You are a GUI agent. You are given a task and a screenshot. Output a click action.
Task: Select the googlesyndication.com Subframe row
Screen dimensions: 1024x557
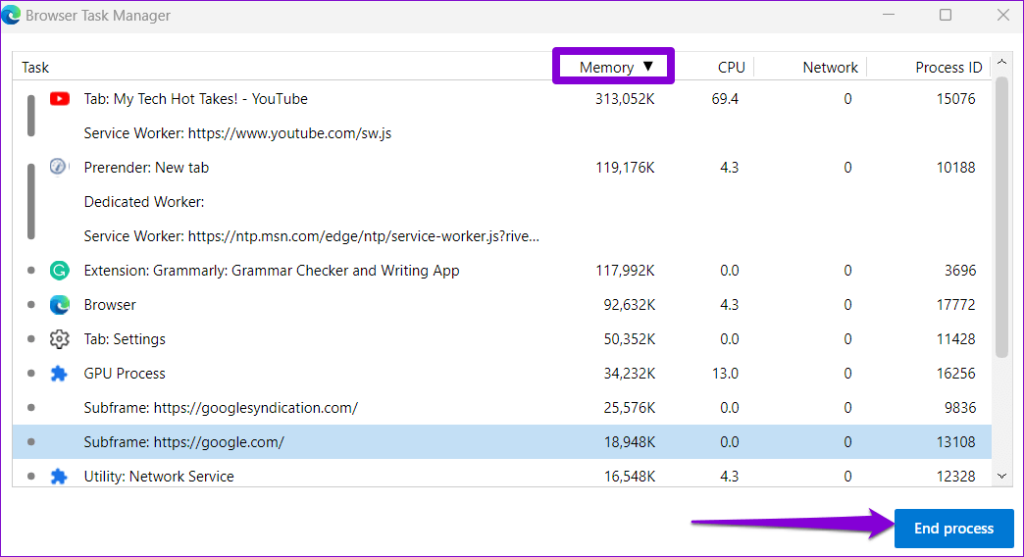tap(502, 407)
